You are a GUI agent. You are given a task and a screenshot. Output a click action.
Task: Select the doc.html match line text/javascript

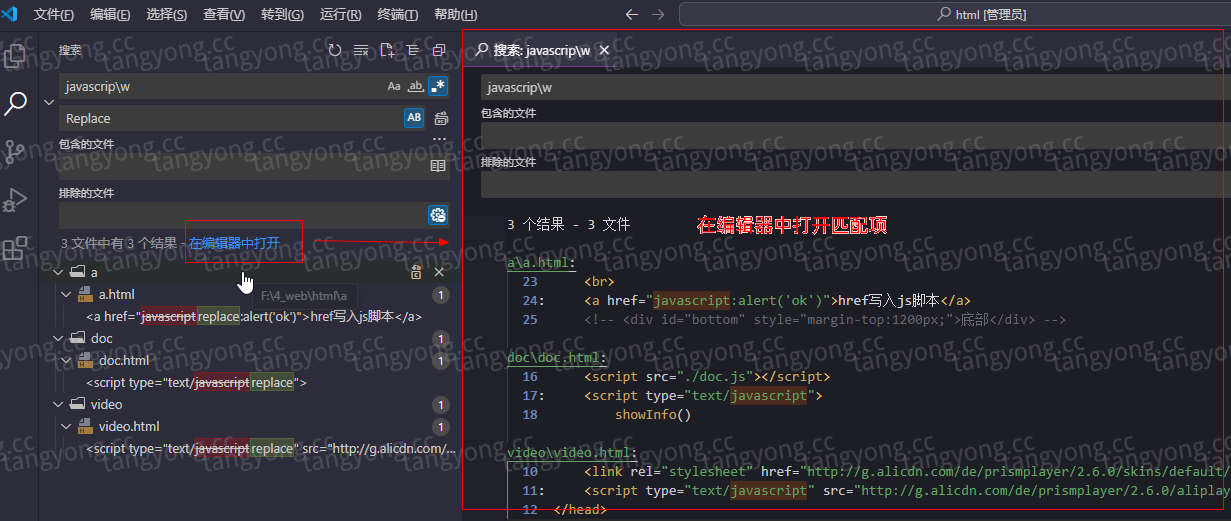coord(196,383)
